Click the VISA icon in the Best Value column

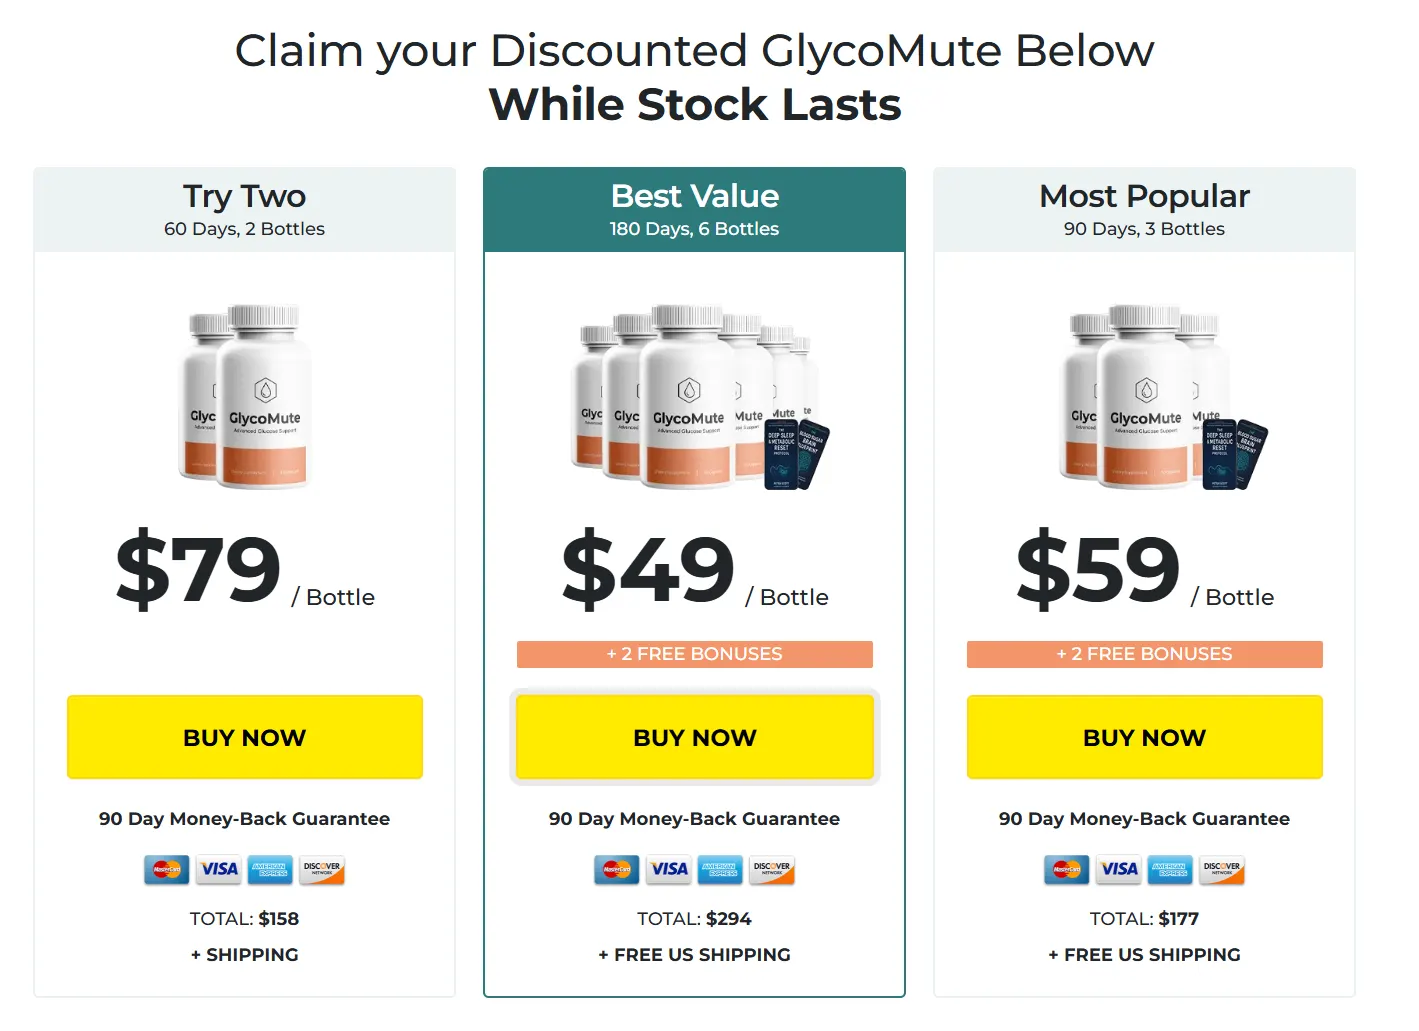point(668,870)
